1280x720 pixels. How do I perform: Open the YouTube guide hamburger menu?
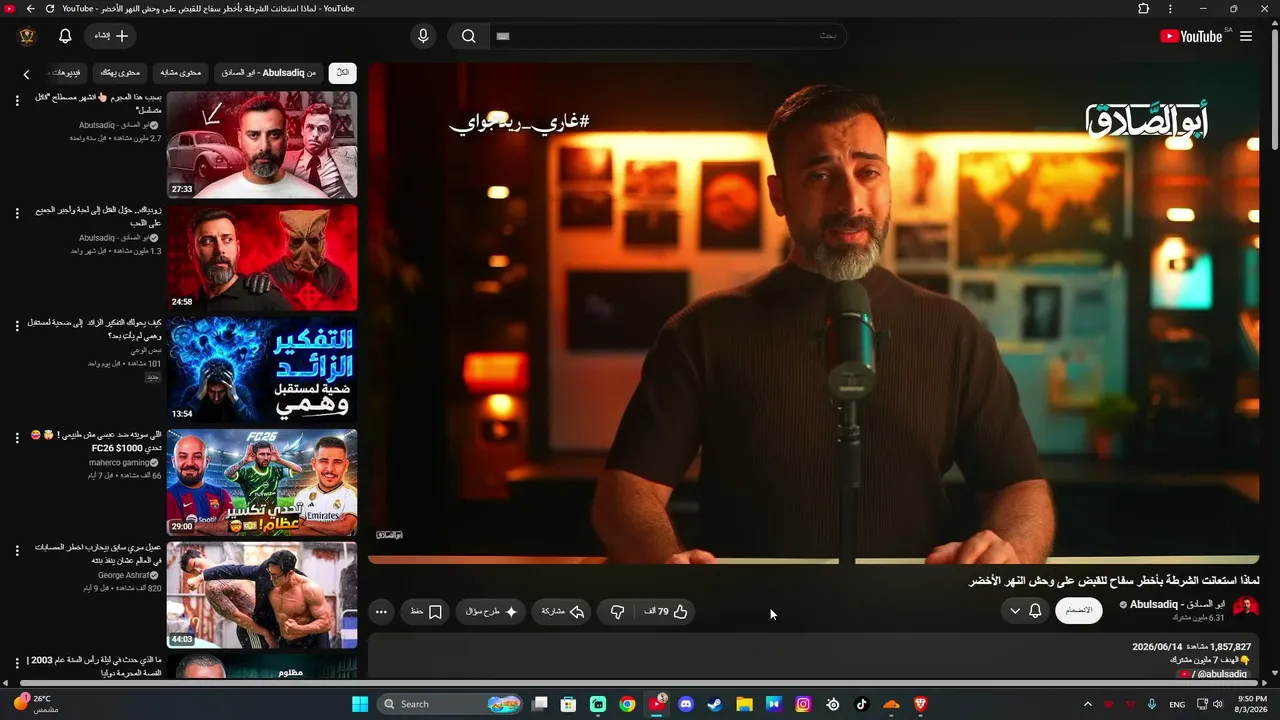(1246, 36)
